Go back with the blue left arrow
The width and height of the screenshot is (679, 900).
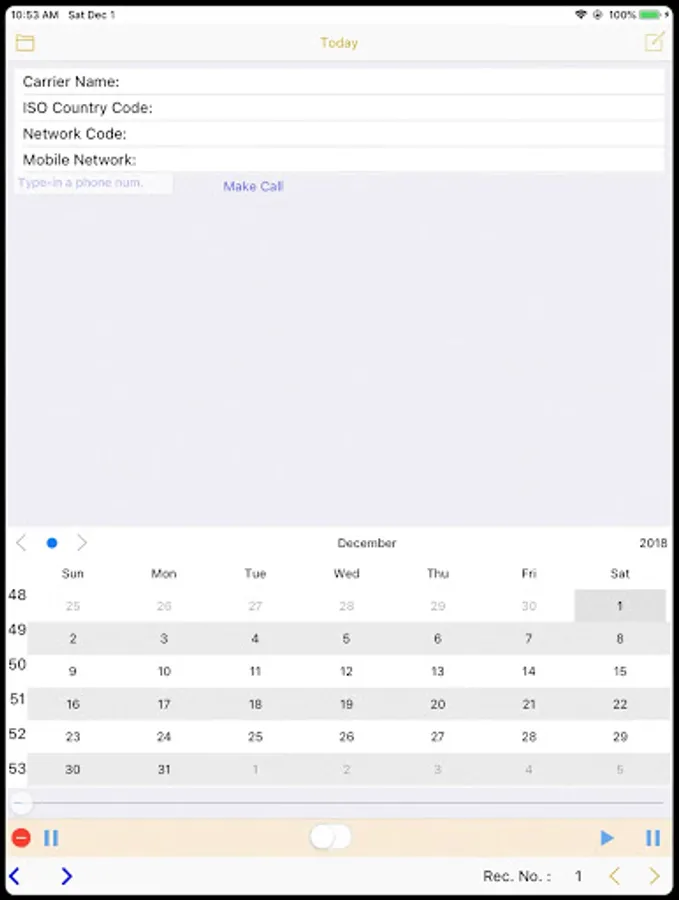15,876
